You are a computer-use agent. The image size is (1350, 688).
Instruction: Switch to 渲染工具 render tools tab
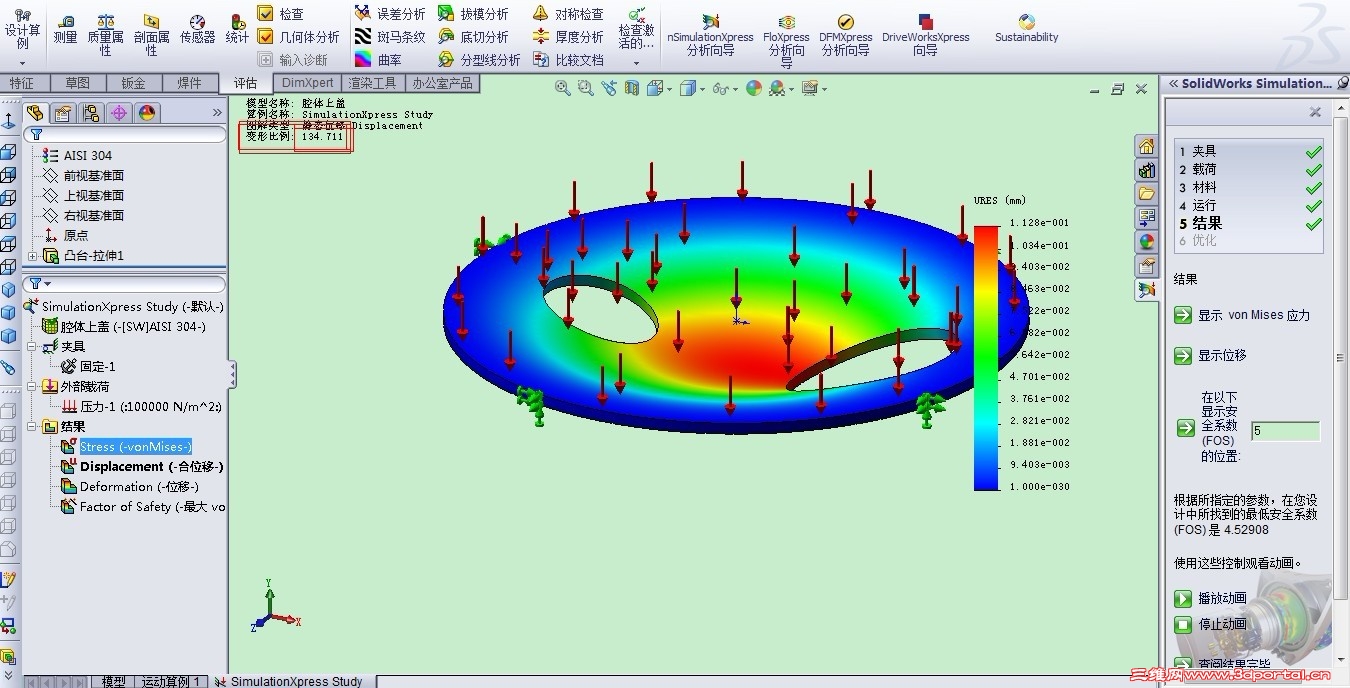click(x=373, y=83)
